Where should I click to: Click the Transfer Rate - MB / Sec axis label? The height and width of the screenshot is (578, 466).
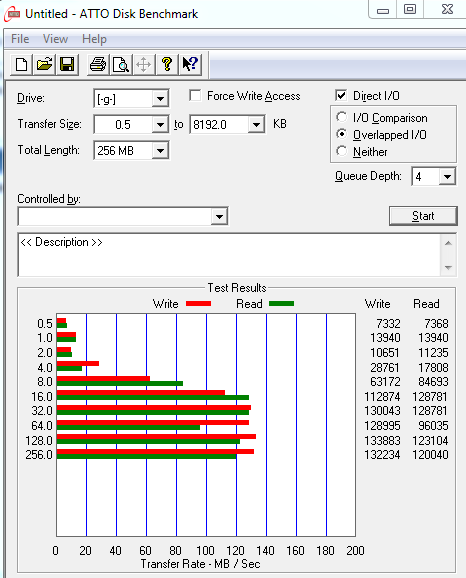click(200, 564)
